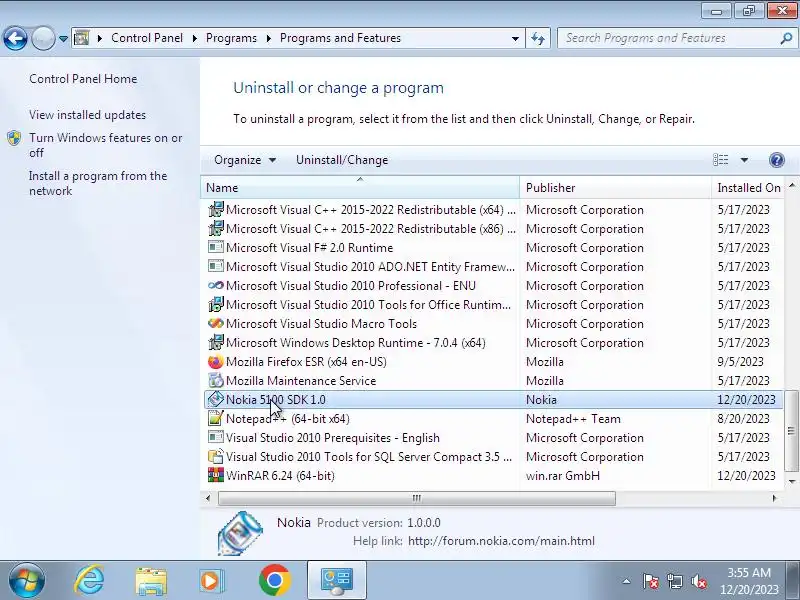Screen dimensions: 800x600
Task: Open View installed updates link
Action: [x=87, y=115]
